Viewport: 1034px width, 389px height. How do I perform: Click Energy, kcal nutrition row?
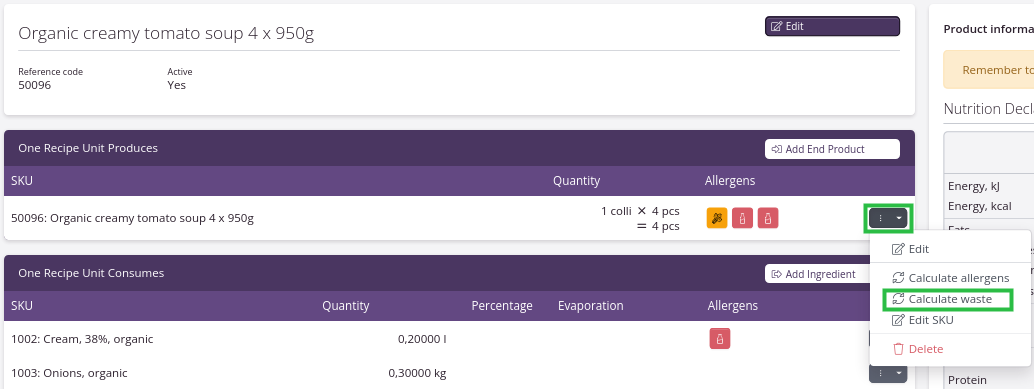[979, 206]
